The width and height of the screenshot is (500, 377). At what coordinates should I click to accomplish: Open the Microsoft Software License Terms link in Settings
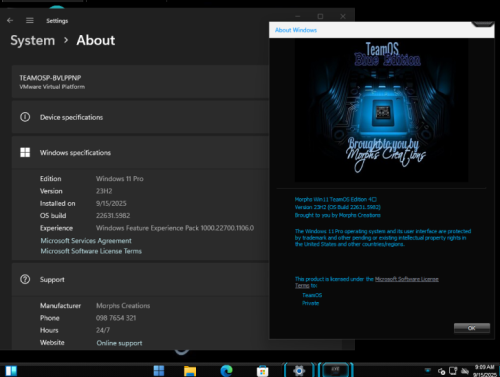click(x=91, y=251)
